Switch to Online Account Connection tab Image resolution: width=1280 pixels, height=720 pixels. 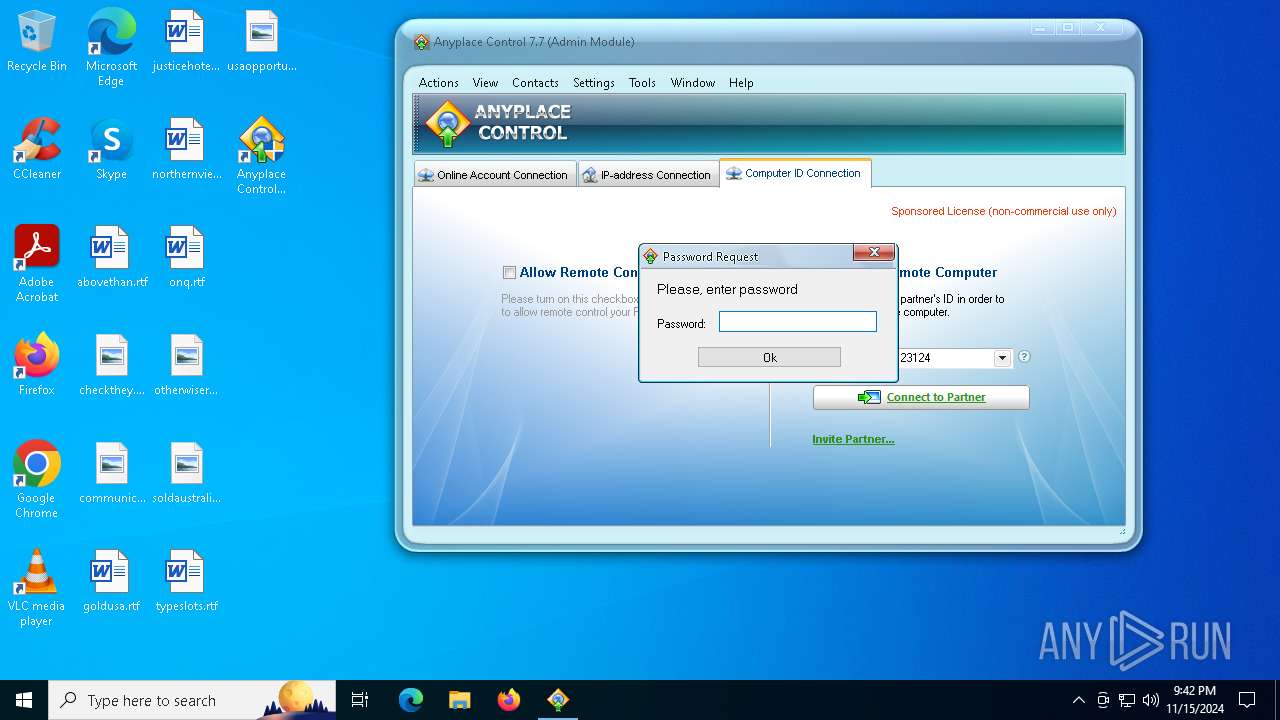click(495, 174)
